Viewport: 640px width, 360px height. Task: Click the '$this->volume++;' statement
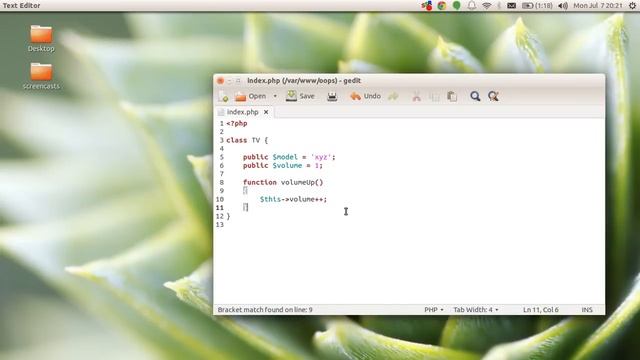[x=293, y=199]
